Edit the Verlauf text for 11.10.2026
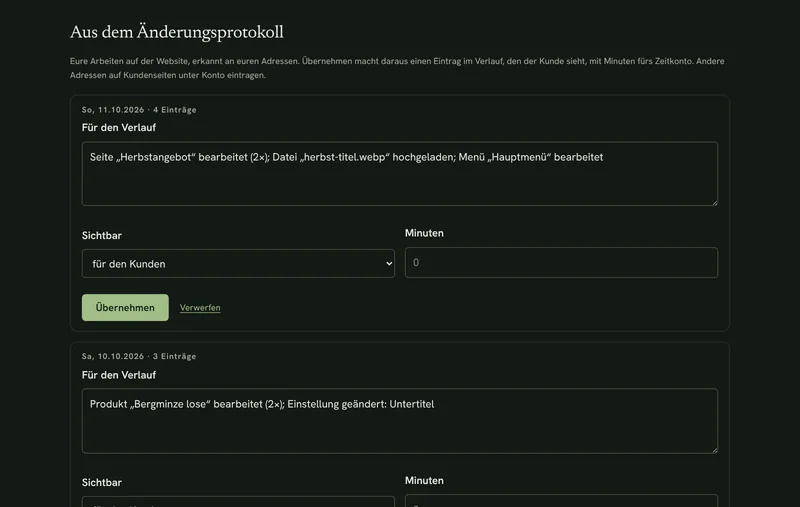 coord(399,174)
